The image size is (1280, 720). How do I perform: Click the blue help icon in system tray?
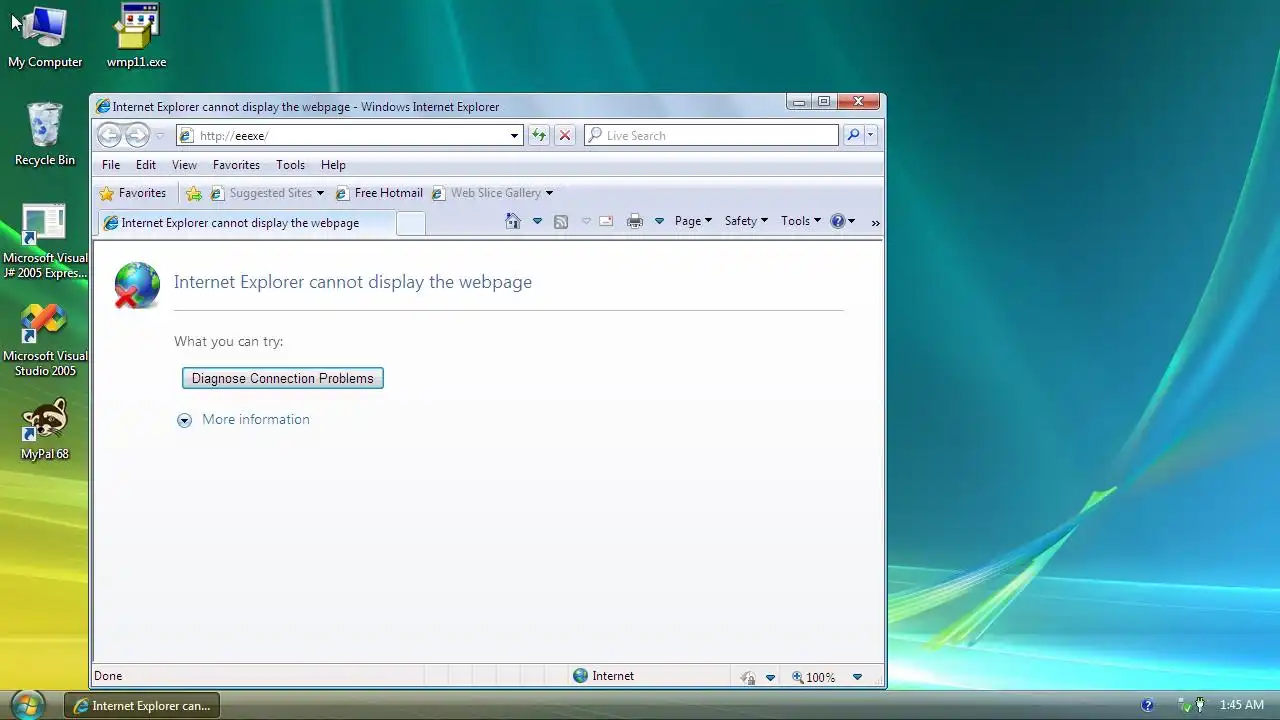click(1148, 705)
